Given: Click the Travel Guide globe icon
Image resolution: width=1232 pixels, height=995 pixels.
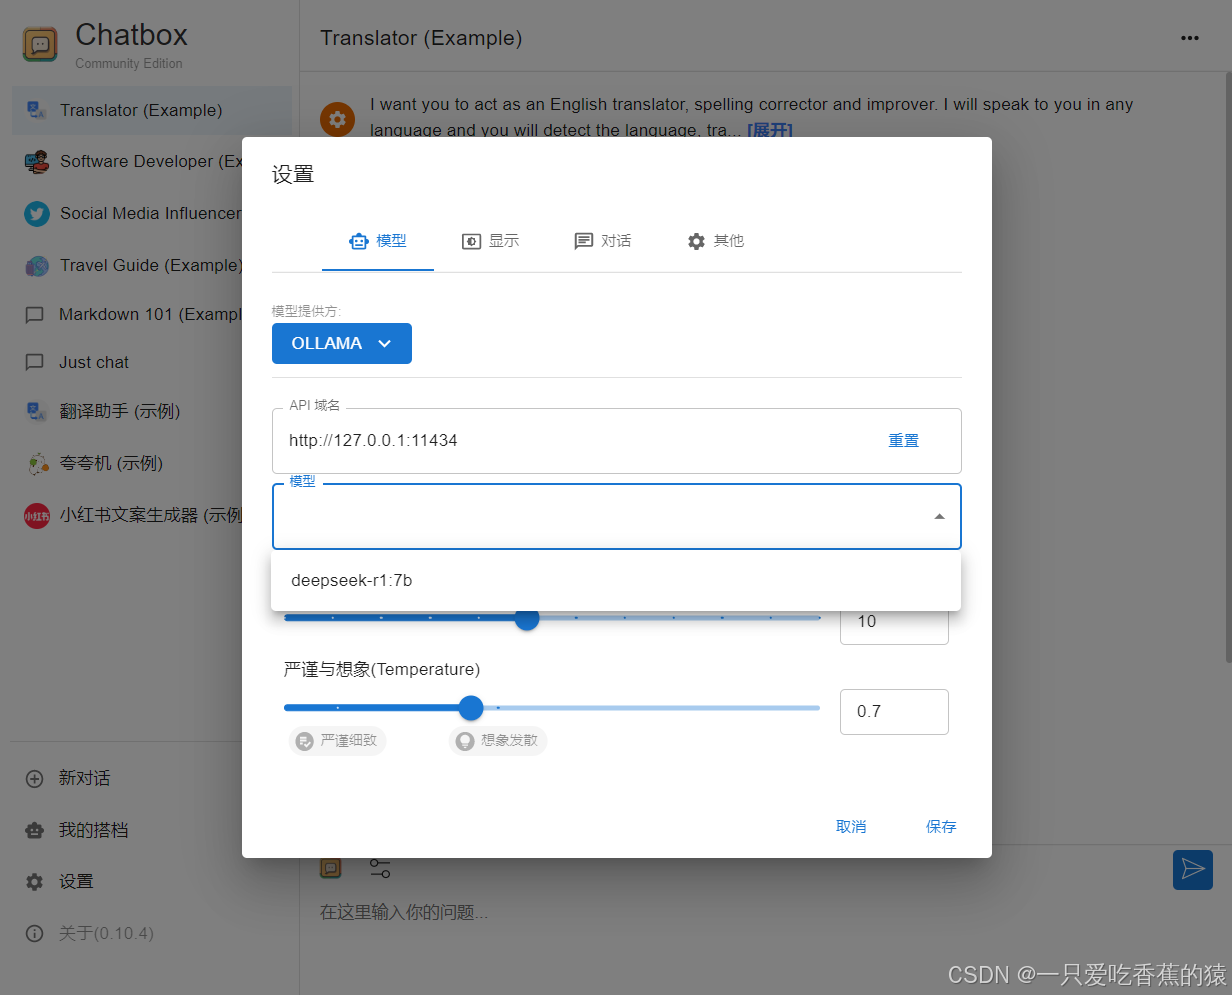Looking at the screenshot, I should tap(36, 265).
